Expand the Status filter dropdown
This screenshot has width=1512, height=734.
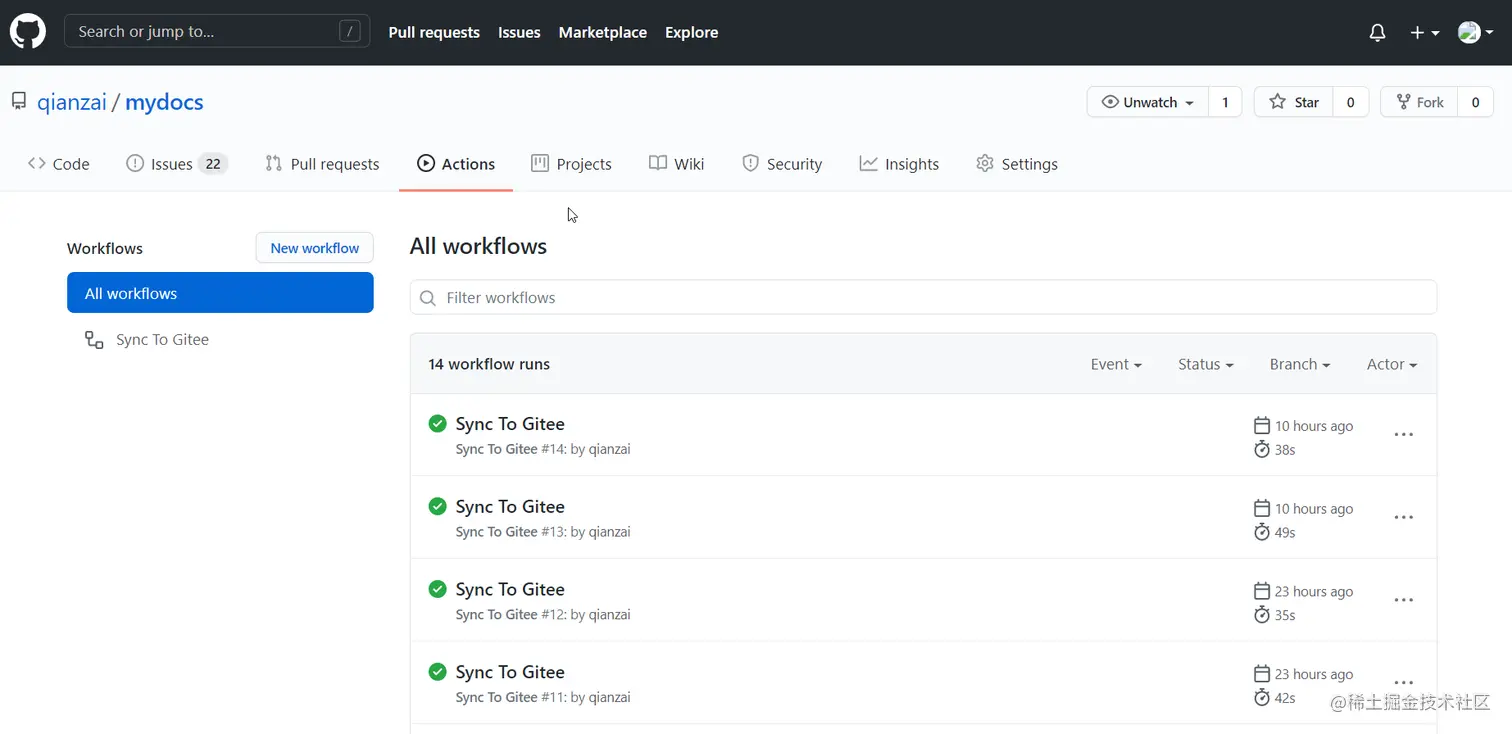1206,364
